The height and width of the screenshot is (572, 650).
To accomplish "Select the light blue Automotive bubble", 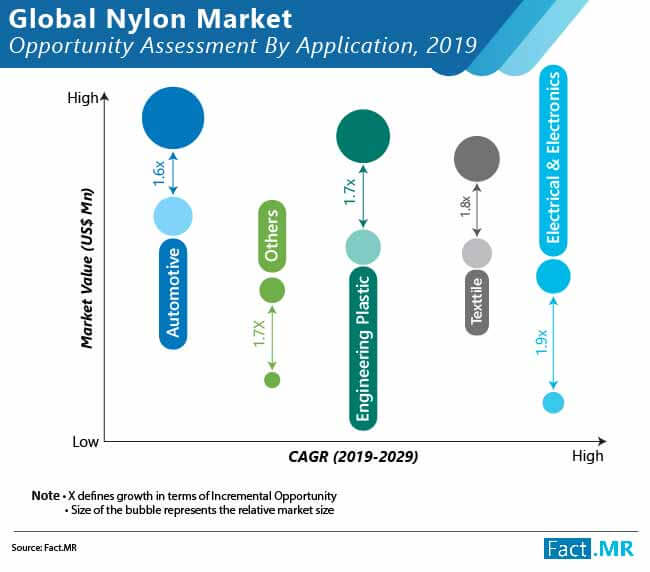I will [173, 214].
